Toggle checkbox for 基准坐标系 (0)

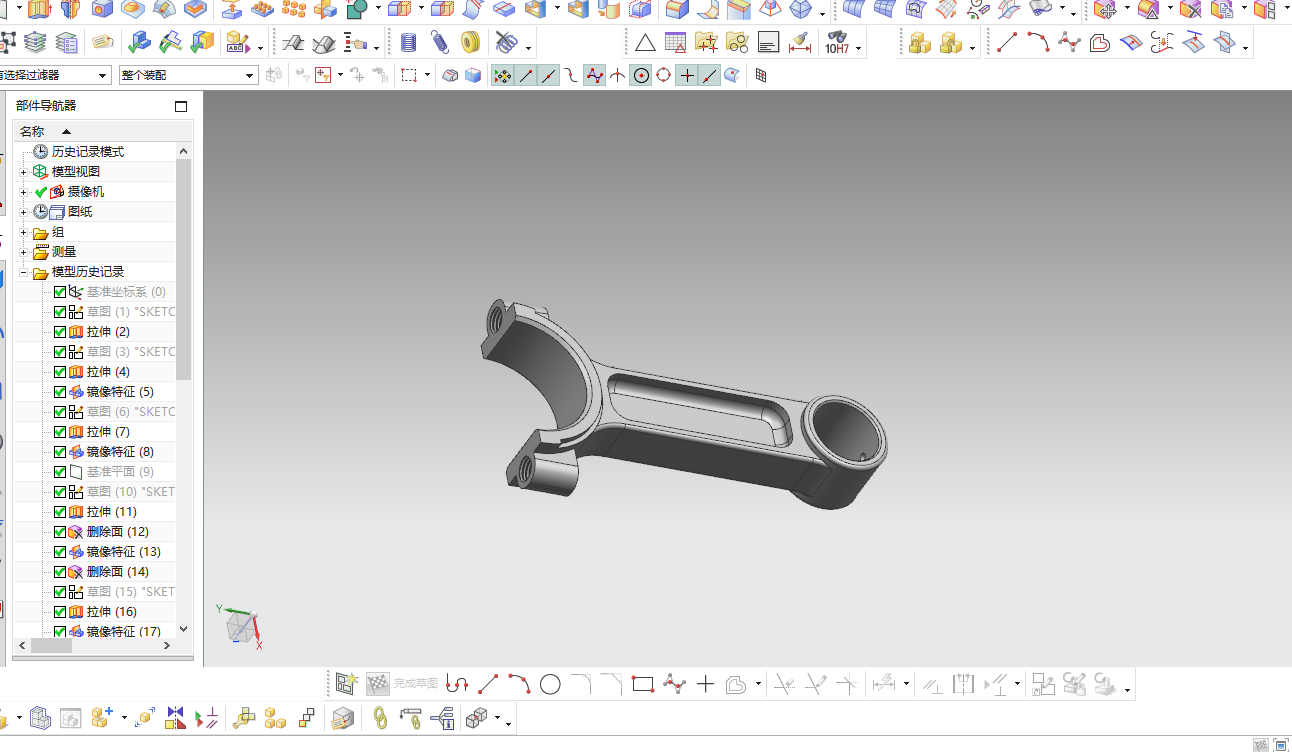(60, 292)
